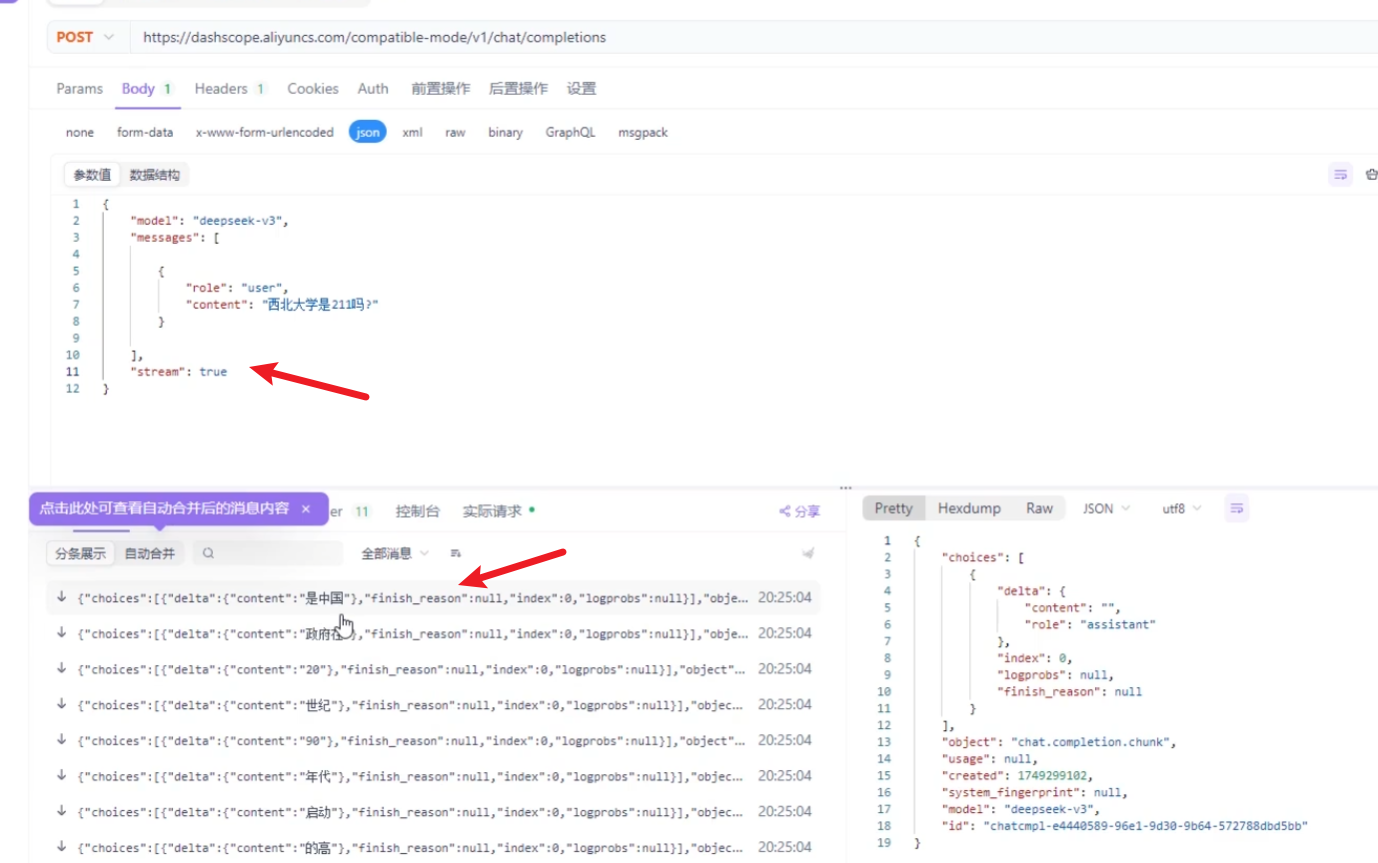Show the response in Pretty view
Screen dimensions: 1378x863
[894, 509]
